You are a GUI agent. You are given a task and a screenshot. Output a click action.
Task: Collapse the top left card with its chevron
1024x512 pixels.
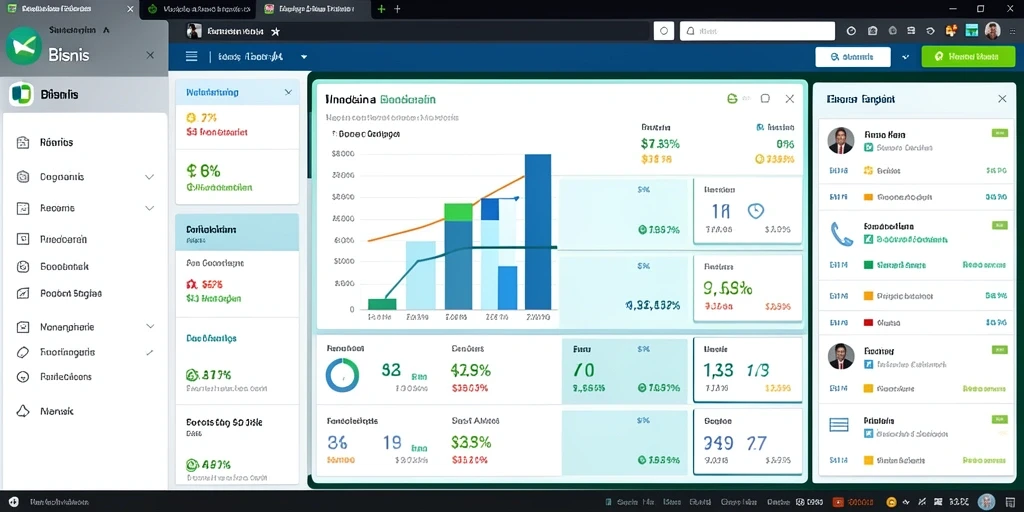point(288,93)
